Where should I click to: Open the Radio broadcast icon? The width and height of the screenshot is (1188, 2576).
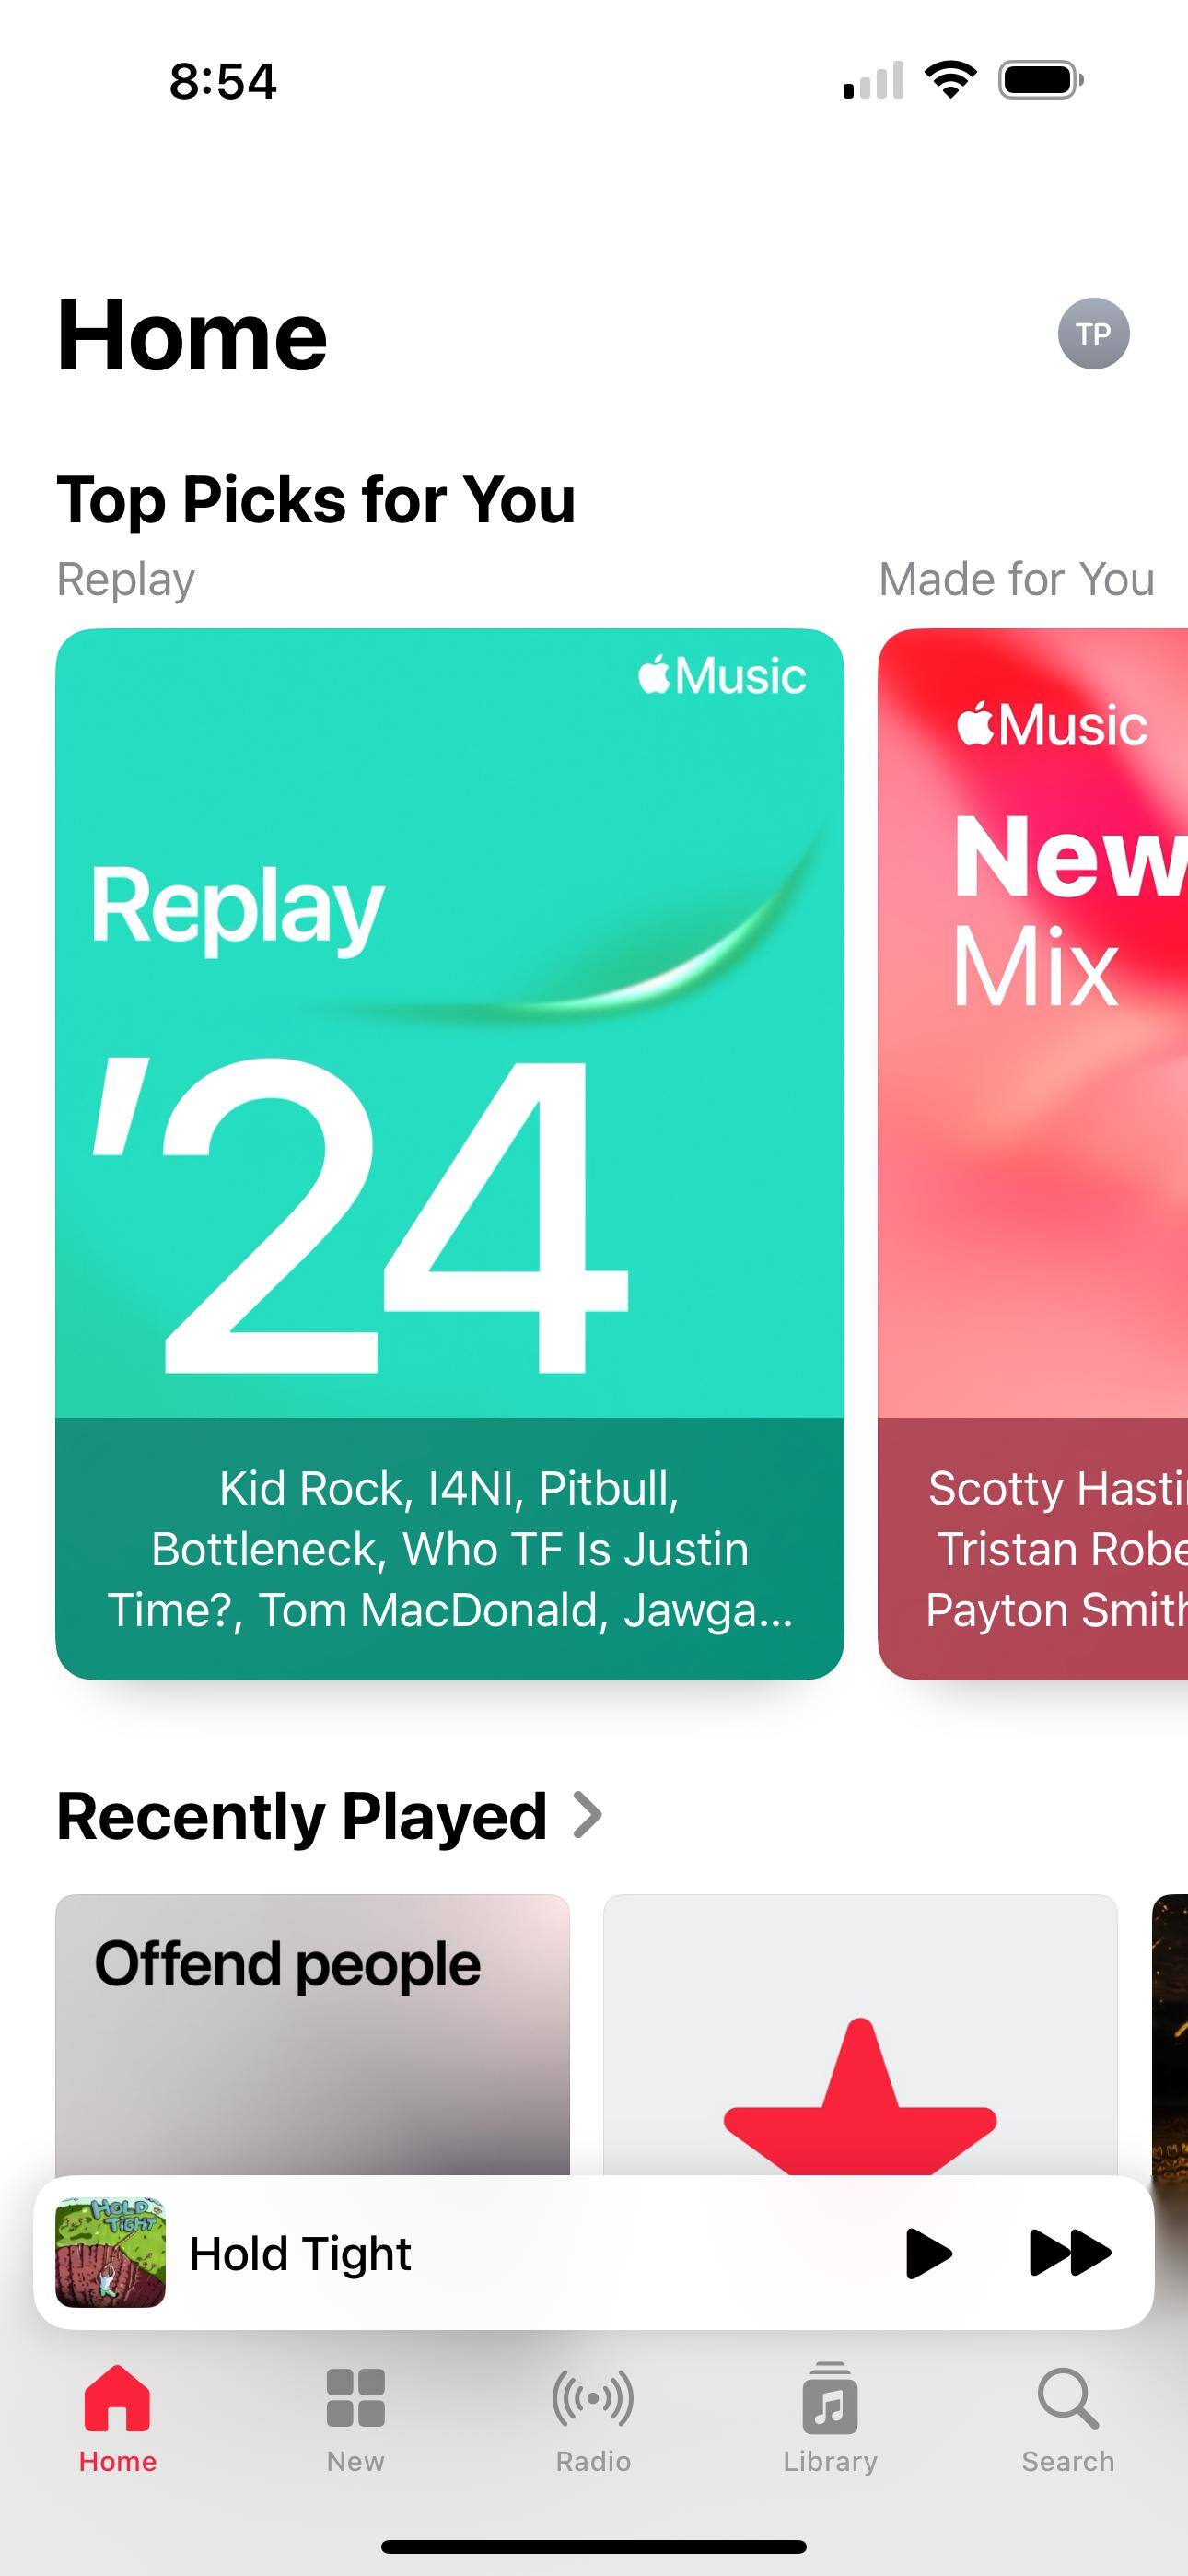(593, 2398)
